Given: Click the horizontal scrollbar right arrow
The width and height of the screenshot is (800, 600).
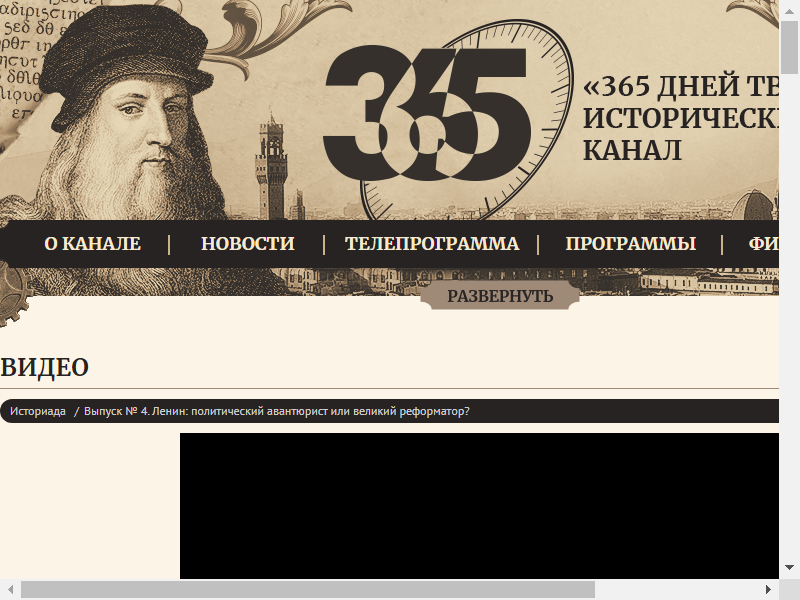Looking at the screenshot, I should click(x=768, y=589).
